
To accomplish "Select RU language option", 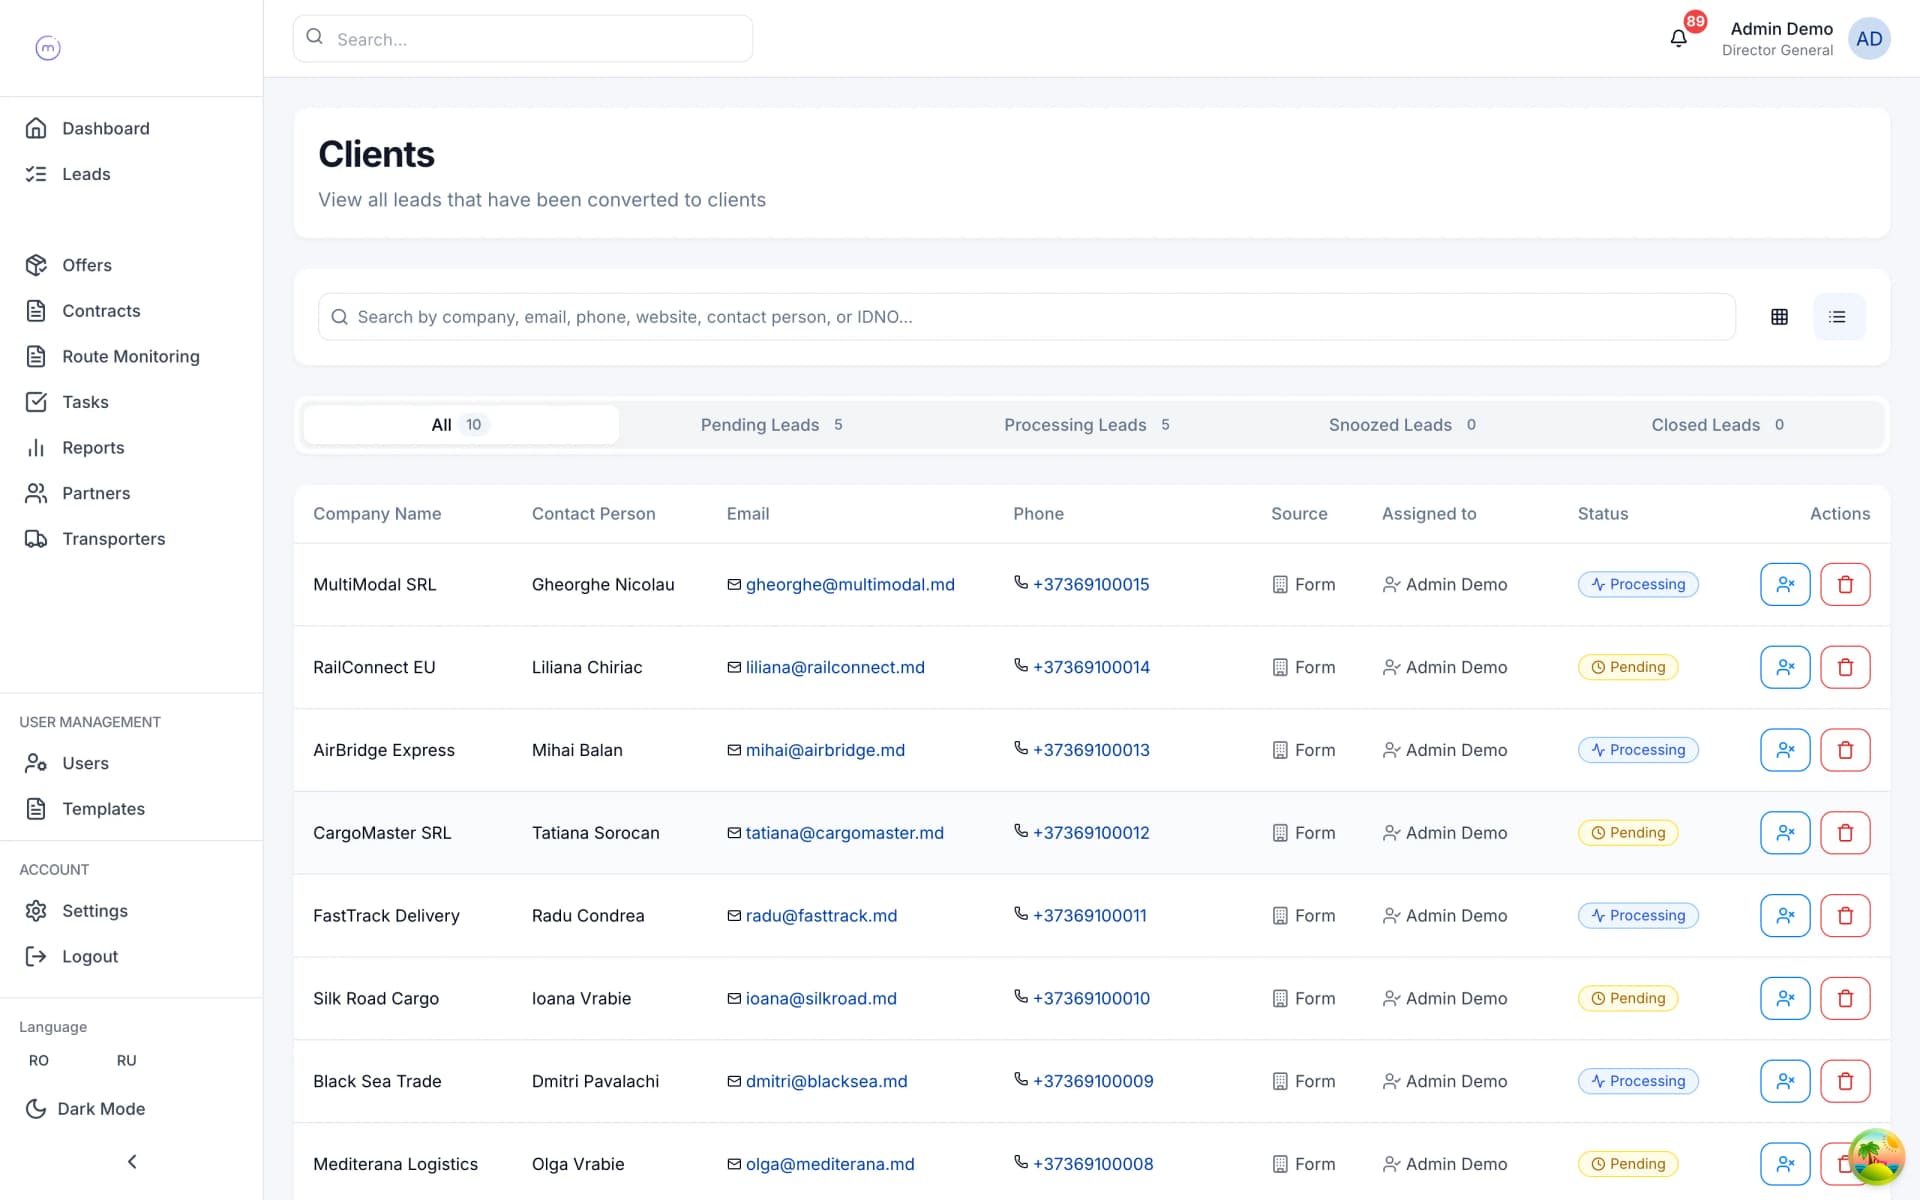I will [126, 1060].
